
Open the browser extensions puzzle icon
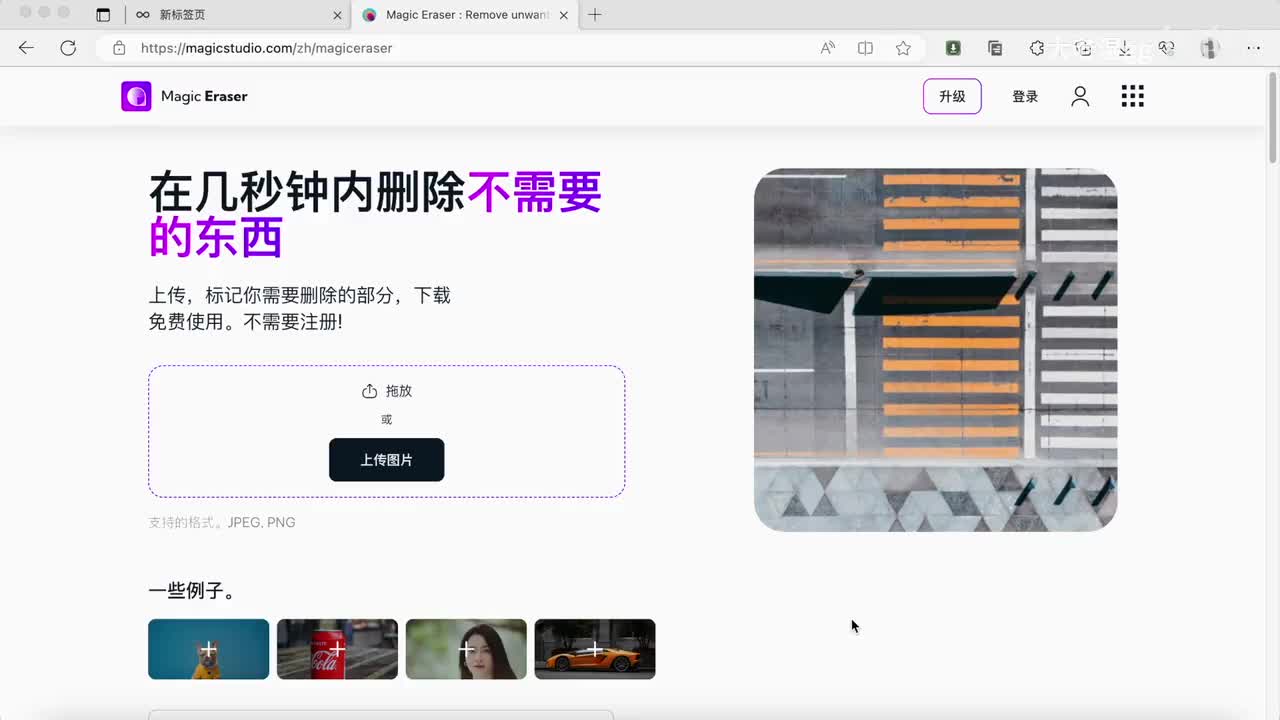pyautogui.click(x=1037, y=48)
